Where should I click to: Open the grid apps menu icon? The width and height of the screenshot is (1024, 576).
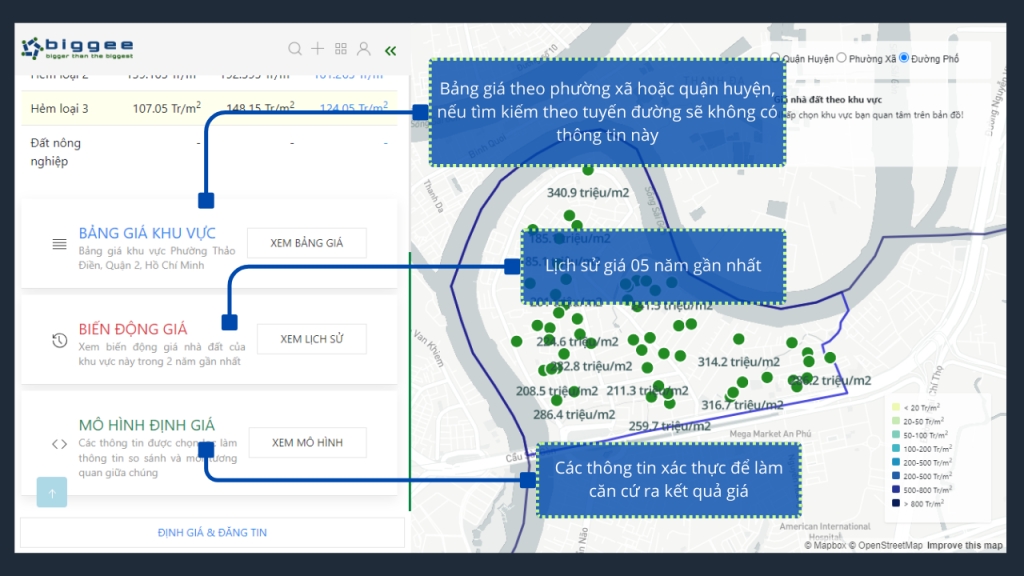(x=341, y=49)
